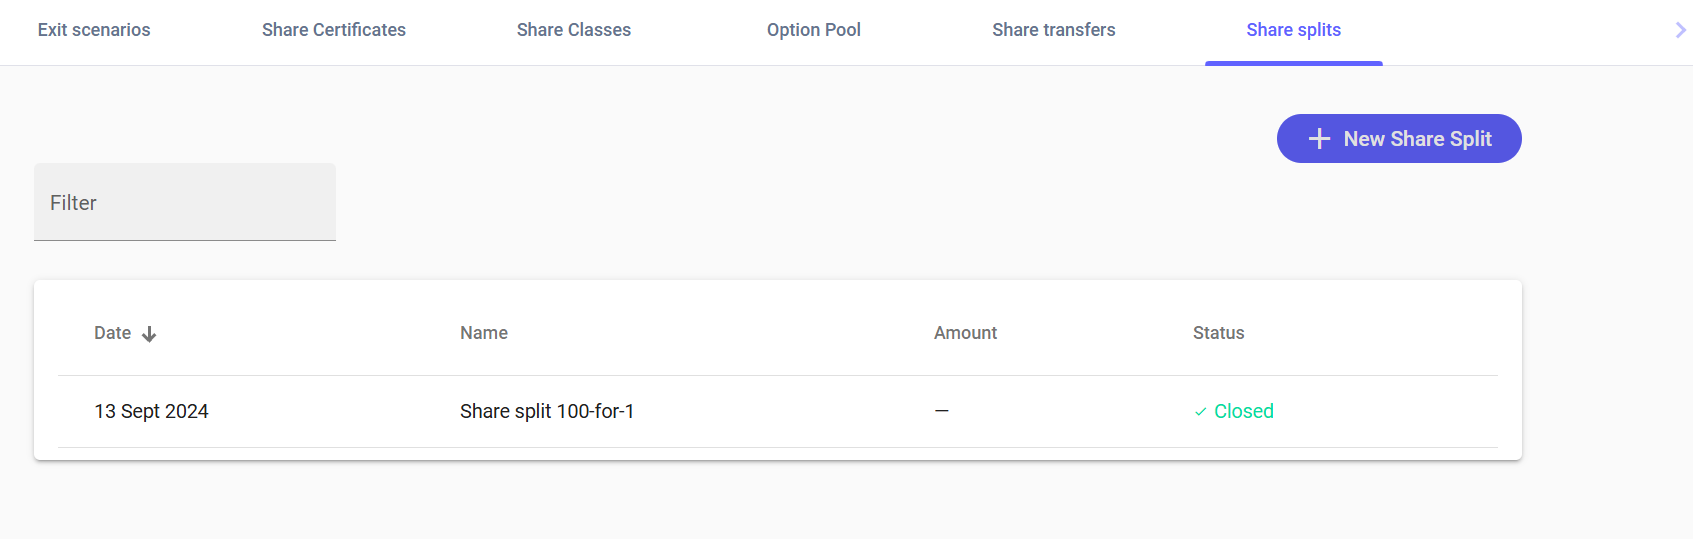
Task: Click the descending sort arrow icon
Action: 149,334
